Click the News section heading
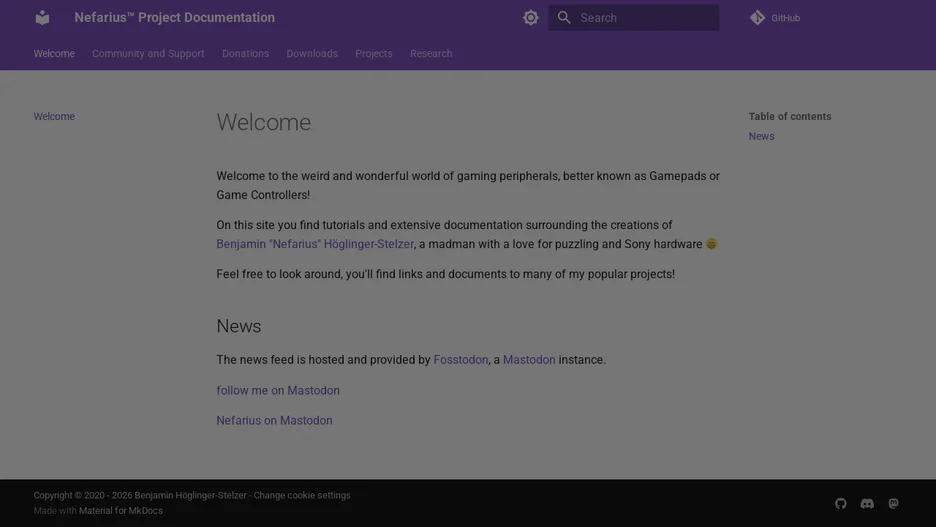936x527 pixels. [238, 326]
